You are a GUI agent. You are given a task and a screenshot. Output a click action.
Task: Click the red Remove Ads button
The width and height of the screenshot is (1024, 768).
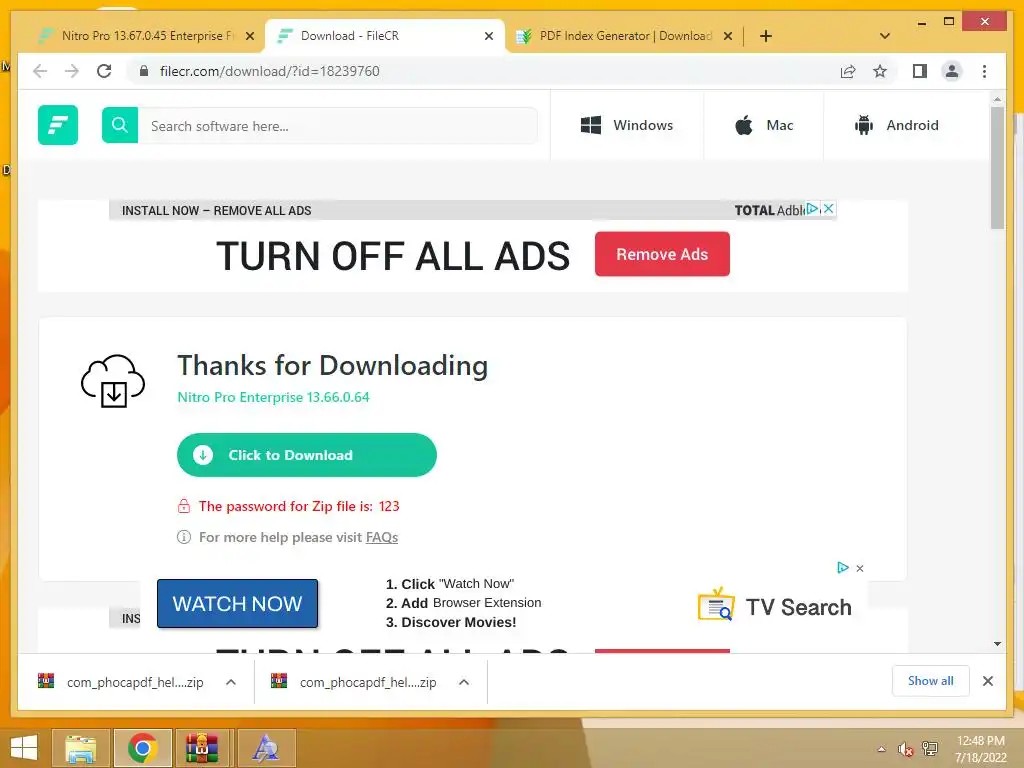tap(662, 254)
